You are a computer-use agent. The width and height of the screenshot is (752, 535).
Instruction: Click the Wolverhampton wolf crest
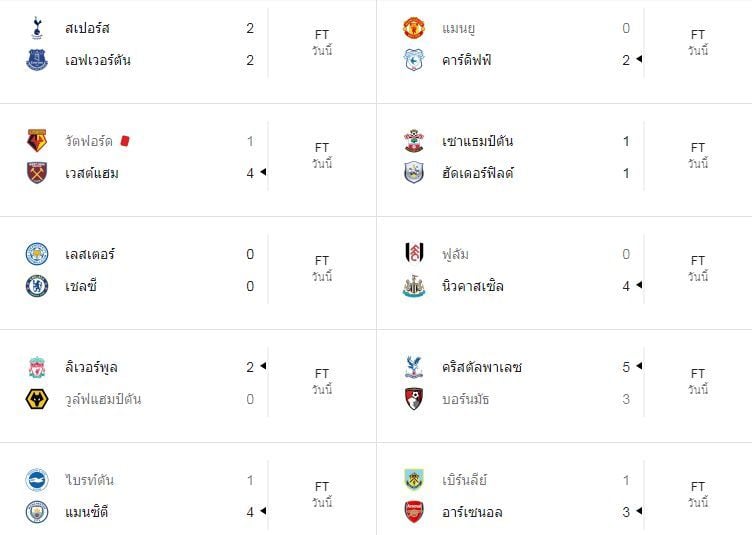(37, 399)
